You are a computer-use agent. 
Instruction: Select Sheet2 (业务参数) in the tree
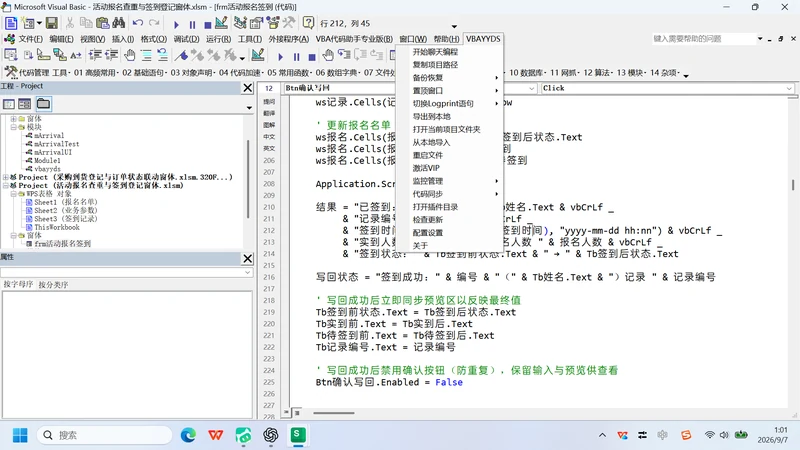click(65, 210)
